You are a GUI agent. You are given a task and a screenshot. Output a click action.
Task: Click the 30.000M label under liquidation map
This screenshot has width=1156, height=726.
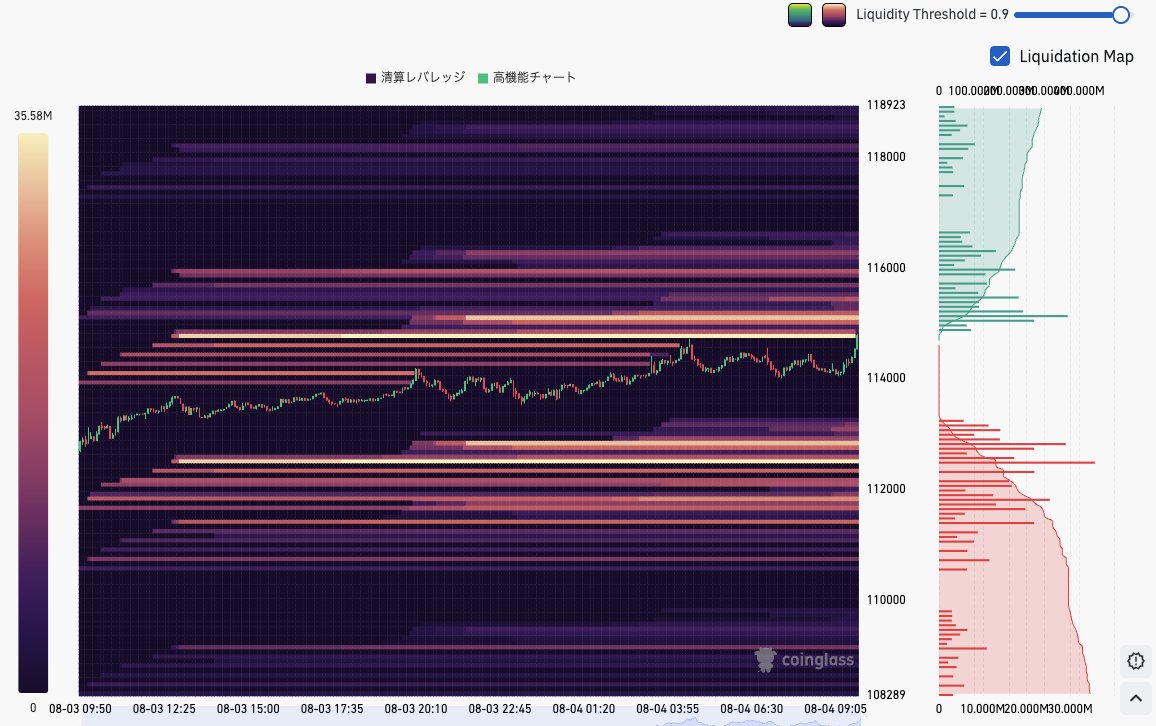pyautogui.click(x=1070, y=709)
